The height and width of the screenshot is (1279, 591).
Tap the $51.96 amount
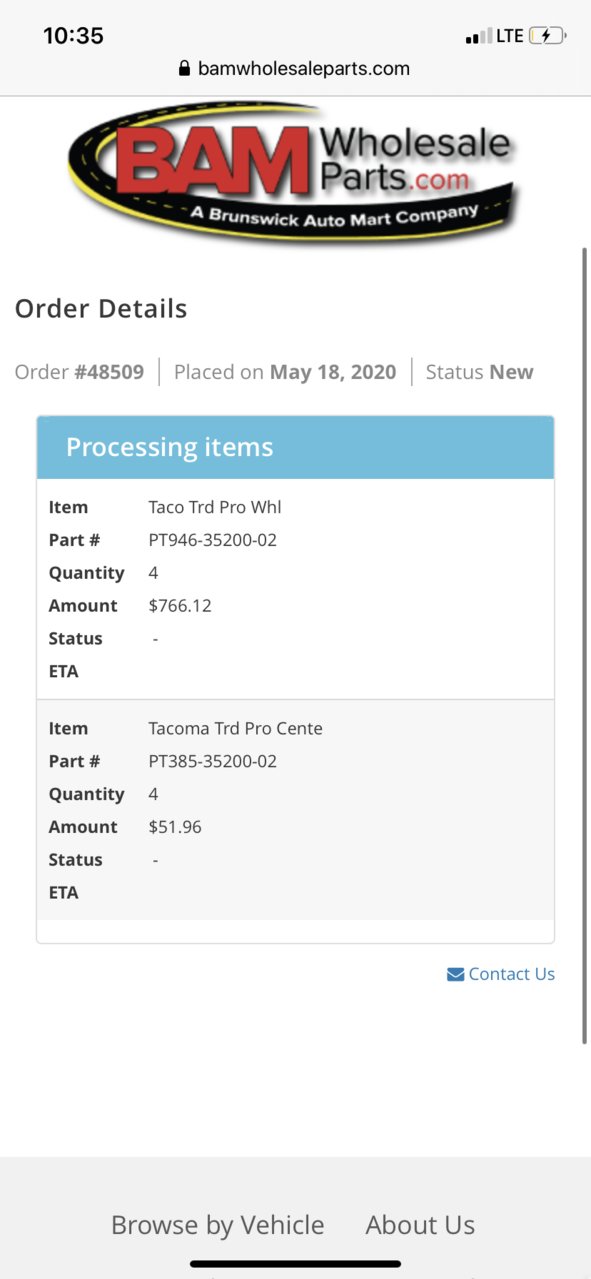click(175, 827)
